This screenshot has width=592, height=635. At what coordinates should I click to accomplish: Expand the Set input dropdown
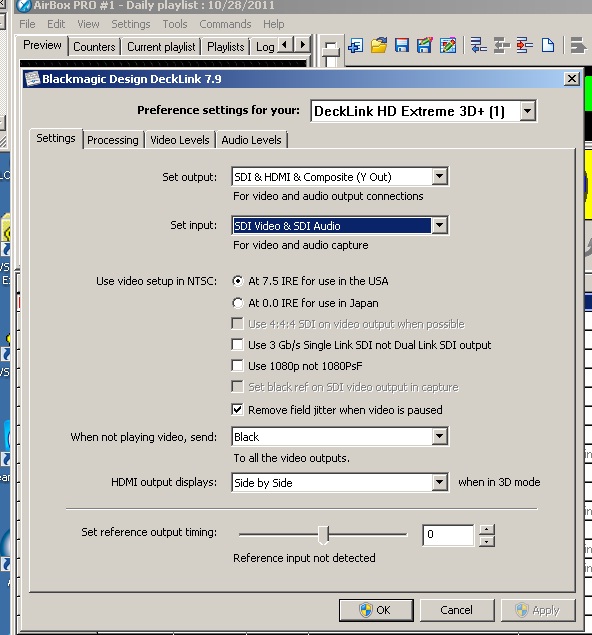pyautogui.click(x=439, y=226)
